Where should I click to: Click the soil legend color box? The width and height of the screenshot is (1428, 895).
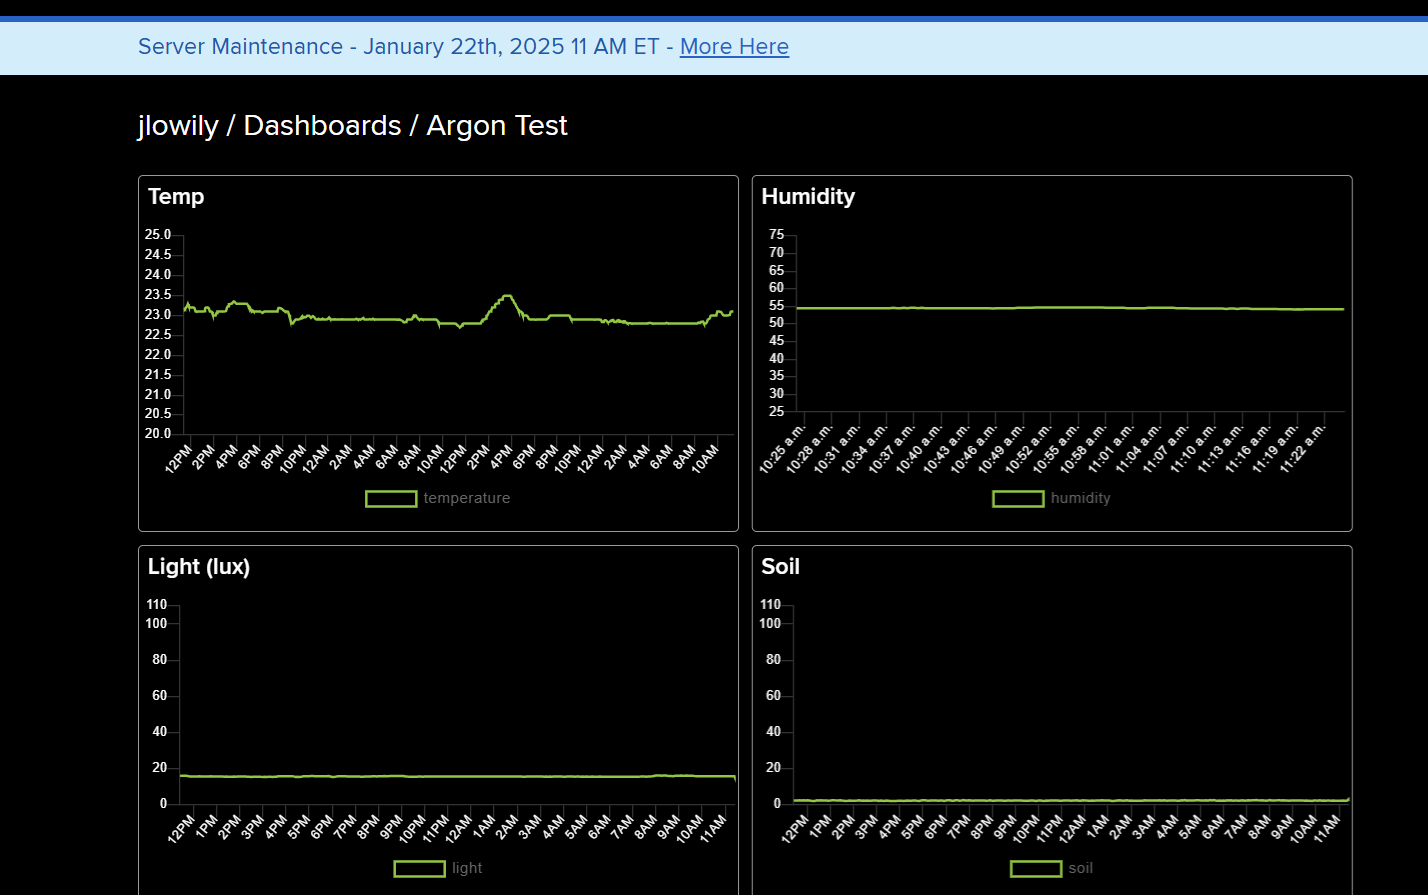point(1036,868)
